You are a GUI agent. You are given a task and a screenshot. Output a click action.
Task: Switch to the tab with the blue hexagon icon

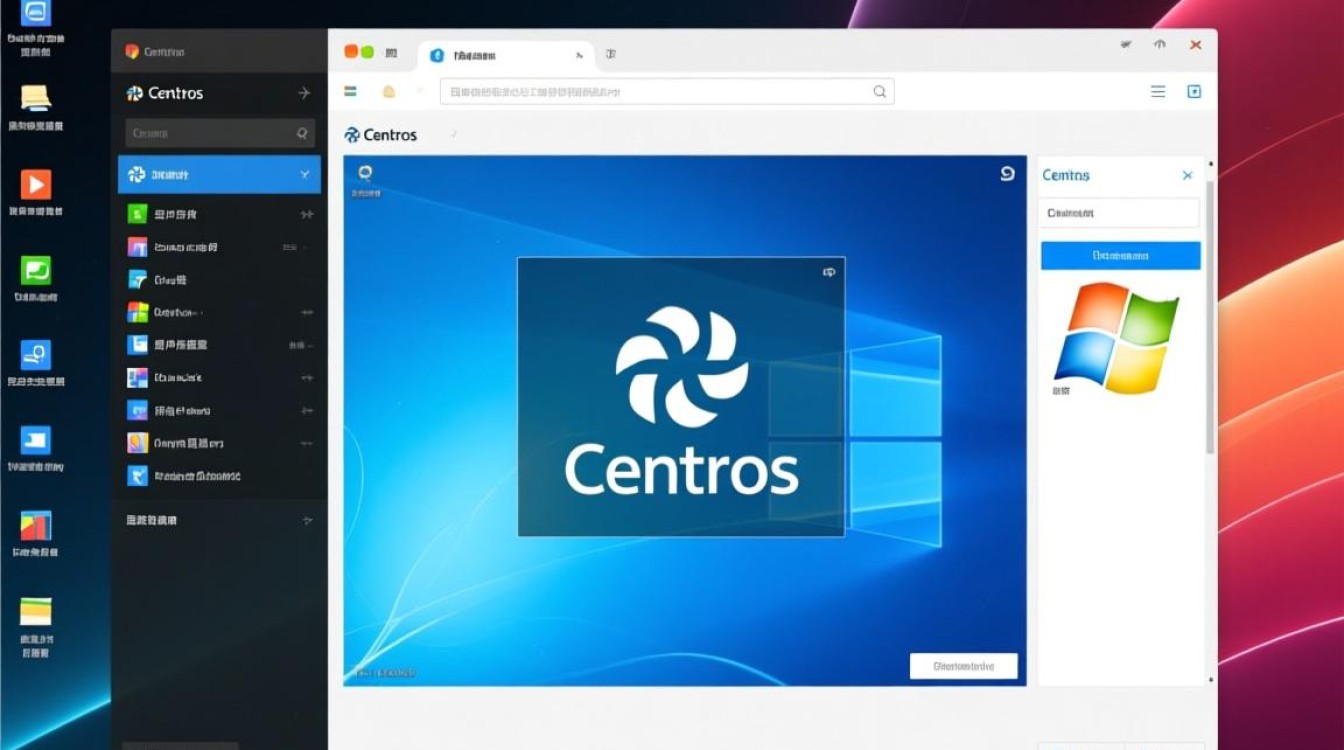coord(506,56)
